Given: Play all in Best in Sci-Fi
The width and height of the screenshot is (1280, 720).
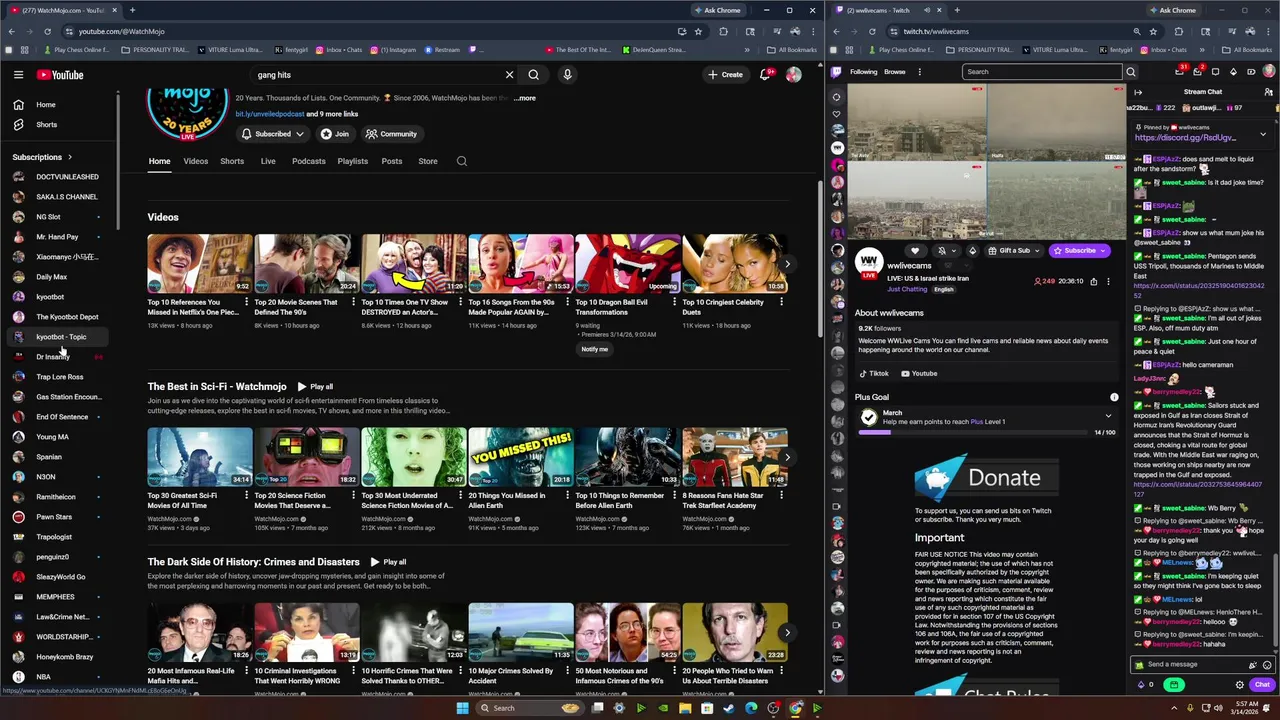Looking at the screenshot, I should click(315, 386).
